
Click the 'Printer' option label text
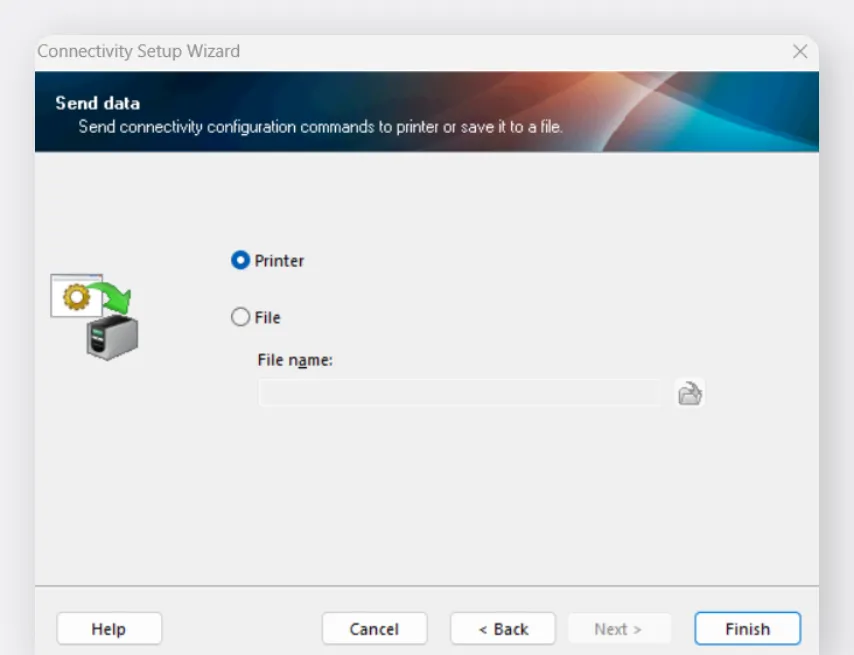[279, 261]
